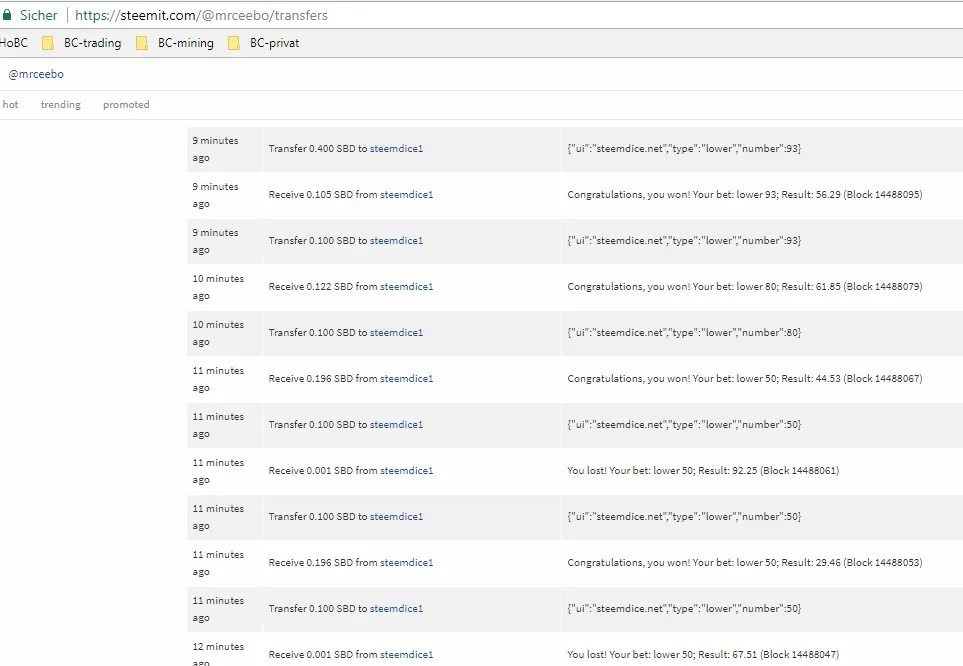Open the BC-trading bookmark folder icon

(x=47, y=43)
